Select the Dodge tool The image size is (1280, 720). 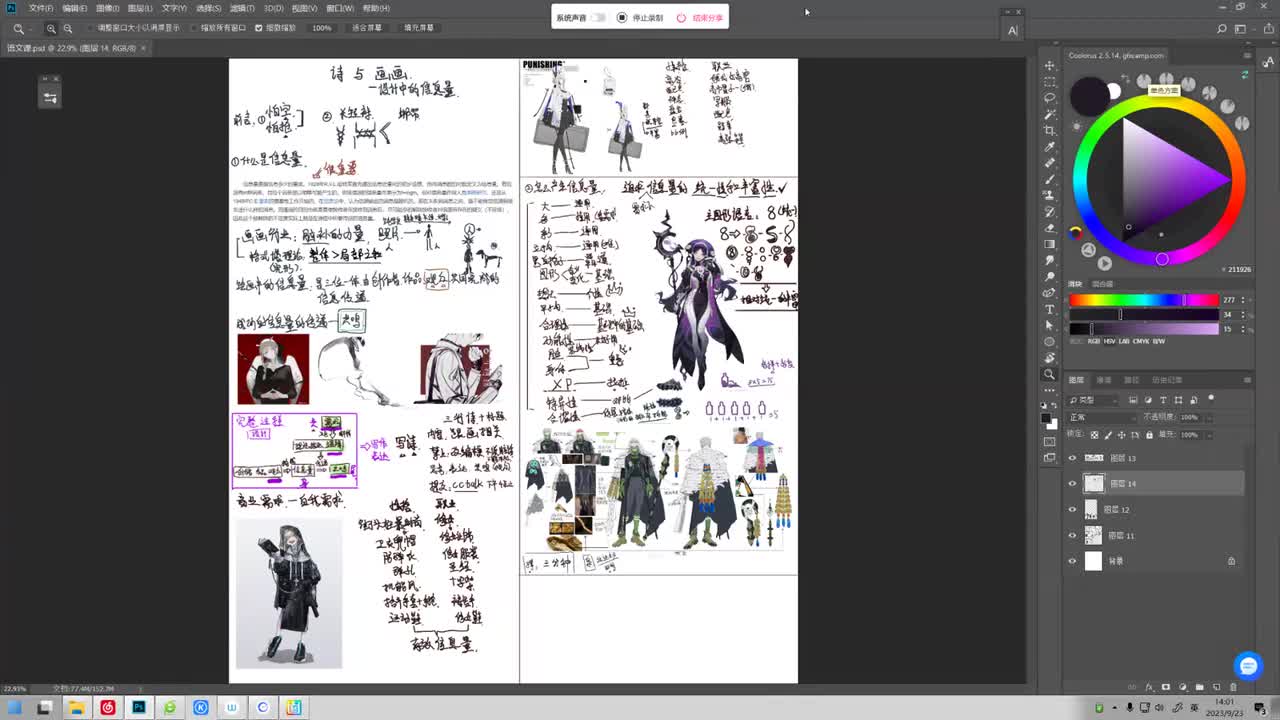coord(1049,277)
